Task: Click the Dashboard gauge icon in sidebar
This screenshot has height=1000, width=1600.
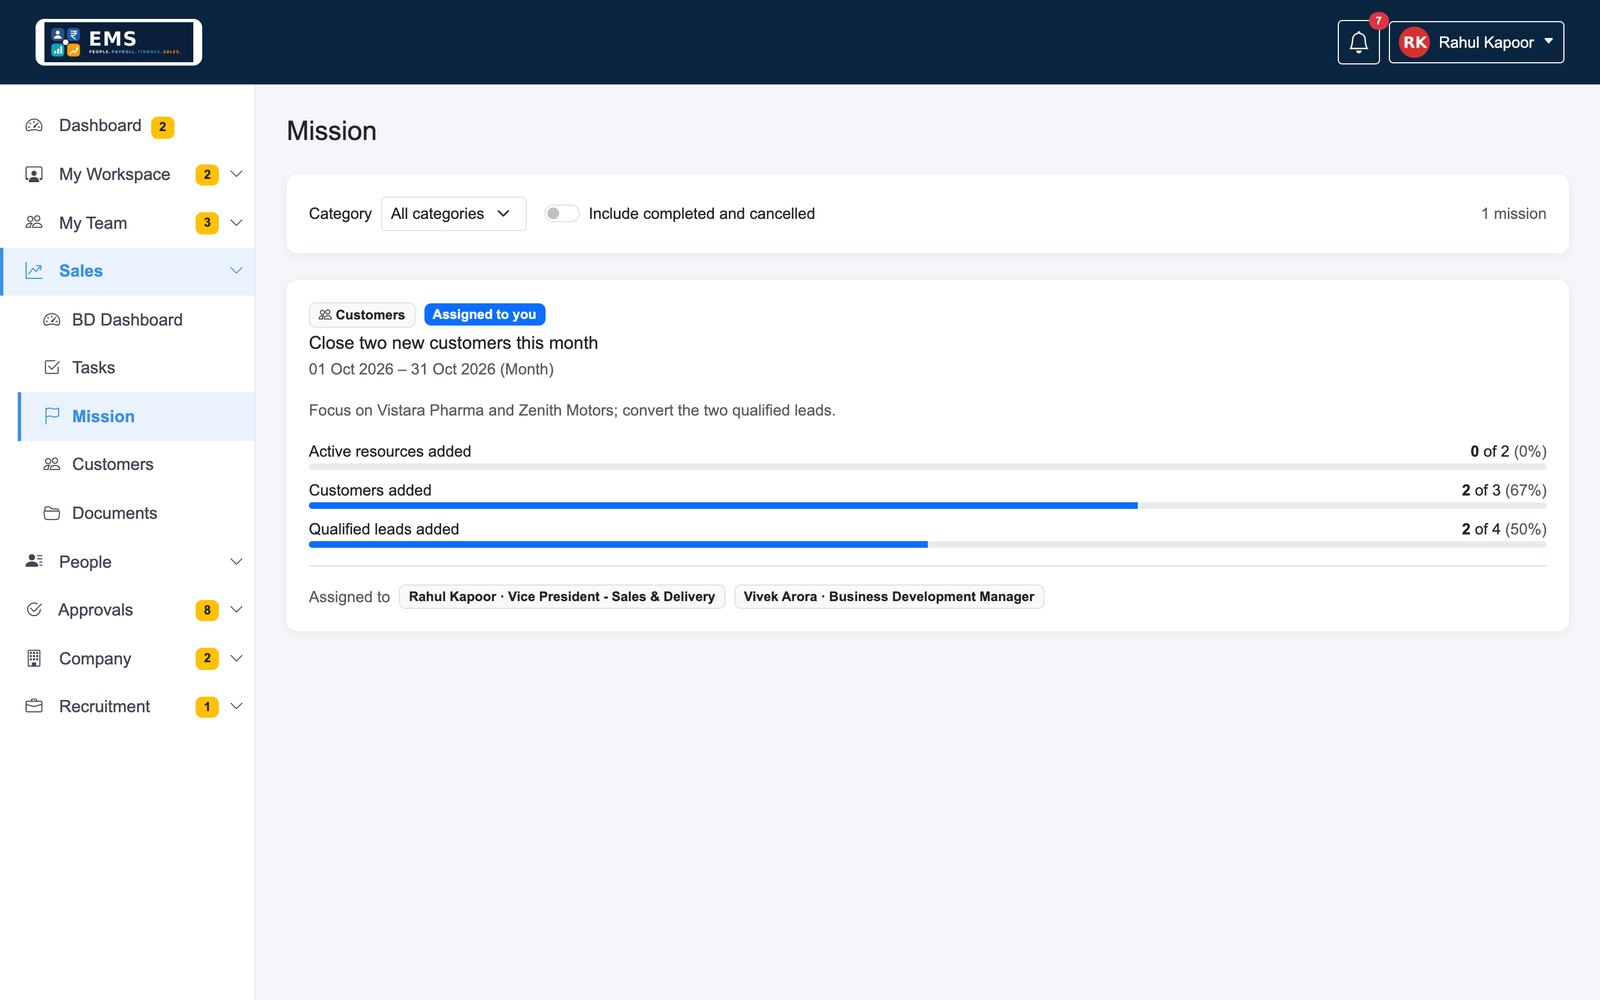Action: [x=34, y=125]
